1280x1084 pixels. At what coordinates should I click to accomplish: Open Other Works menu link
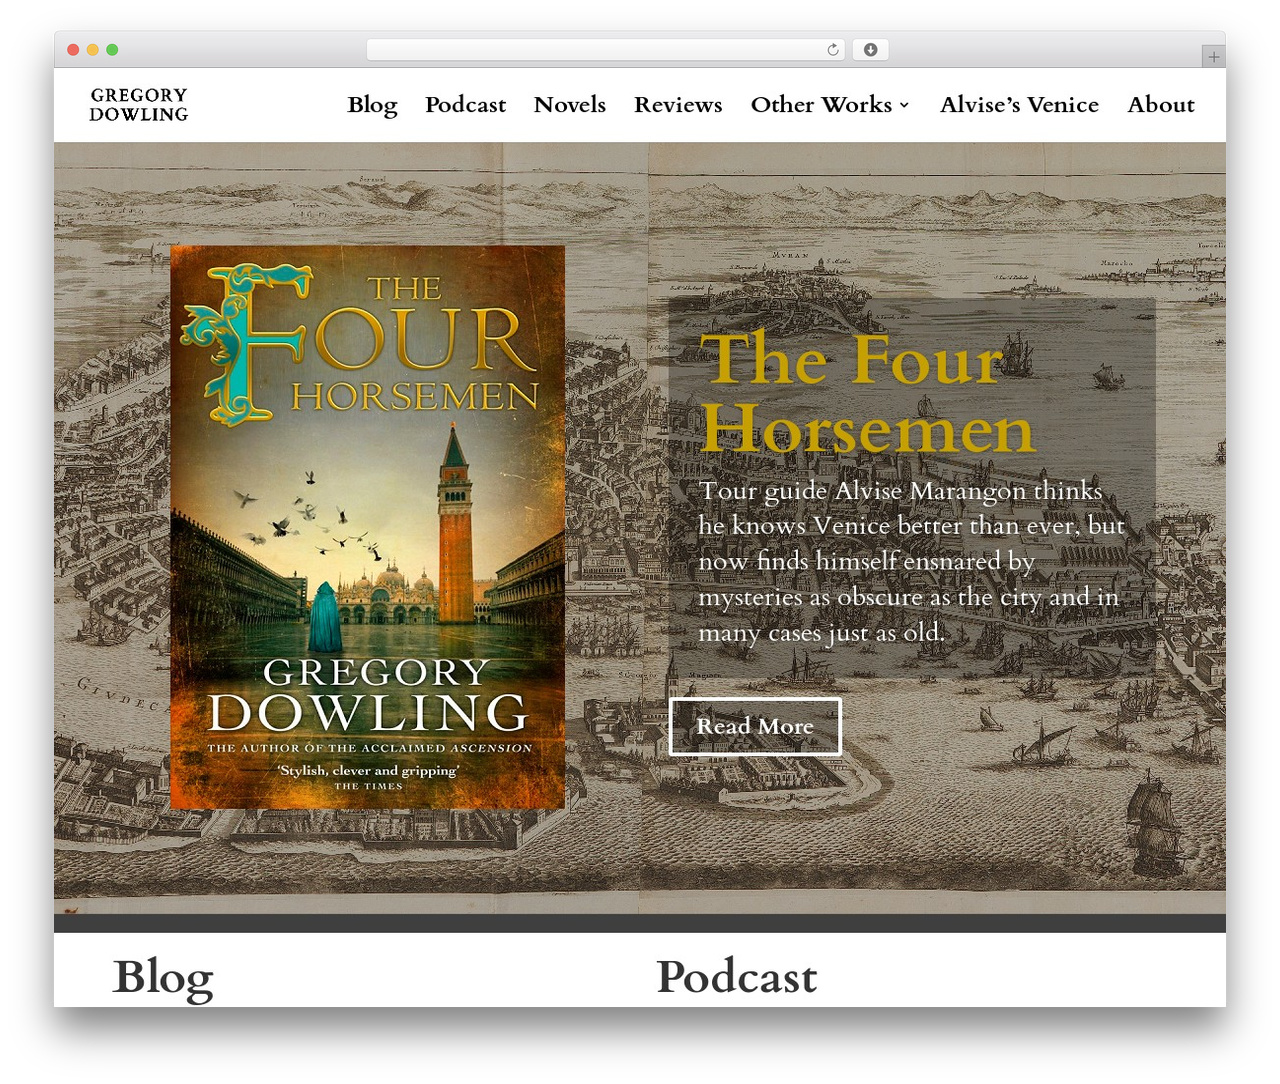click(821, 105)
